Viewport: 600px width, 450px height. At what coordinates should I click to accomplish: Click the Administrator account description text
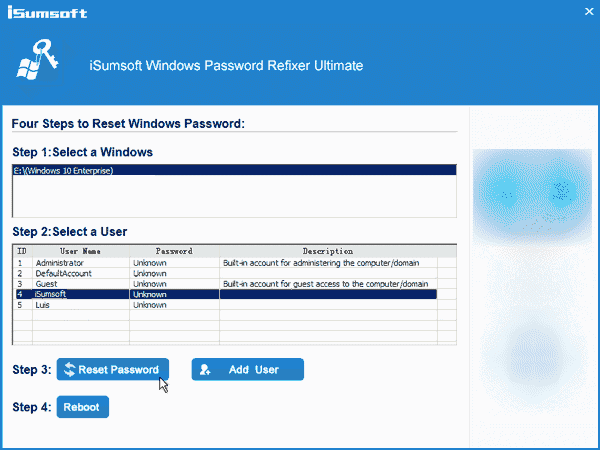tap(321, 263)
